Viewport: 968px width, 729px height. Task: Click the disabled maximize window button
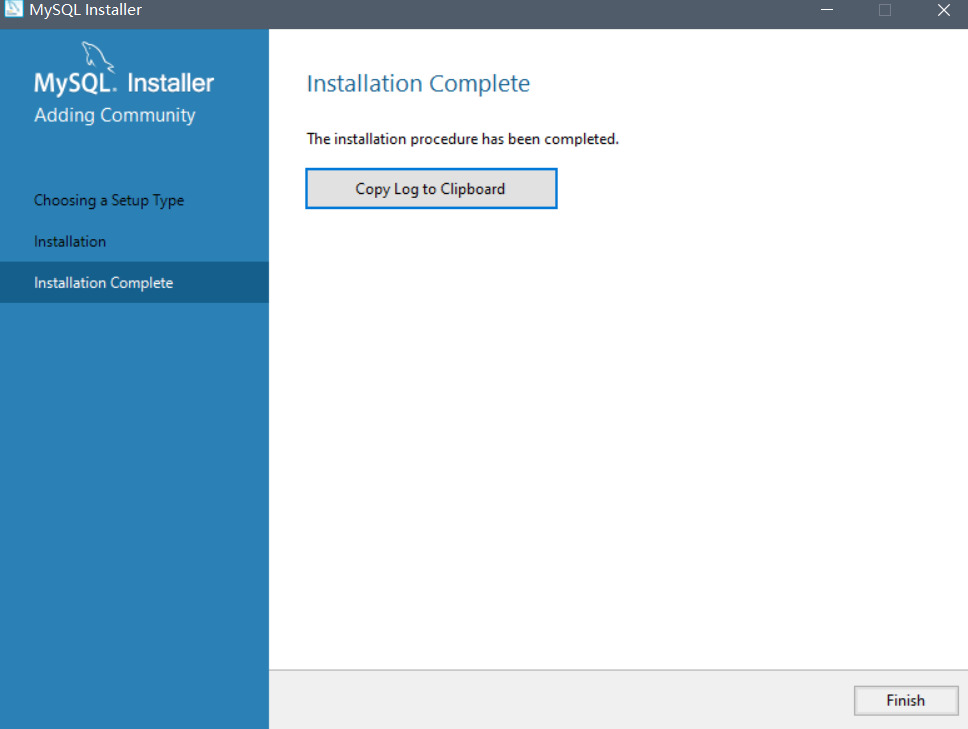(x=885, y=10)
